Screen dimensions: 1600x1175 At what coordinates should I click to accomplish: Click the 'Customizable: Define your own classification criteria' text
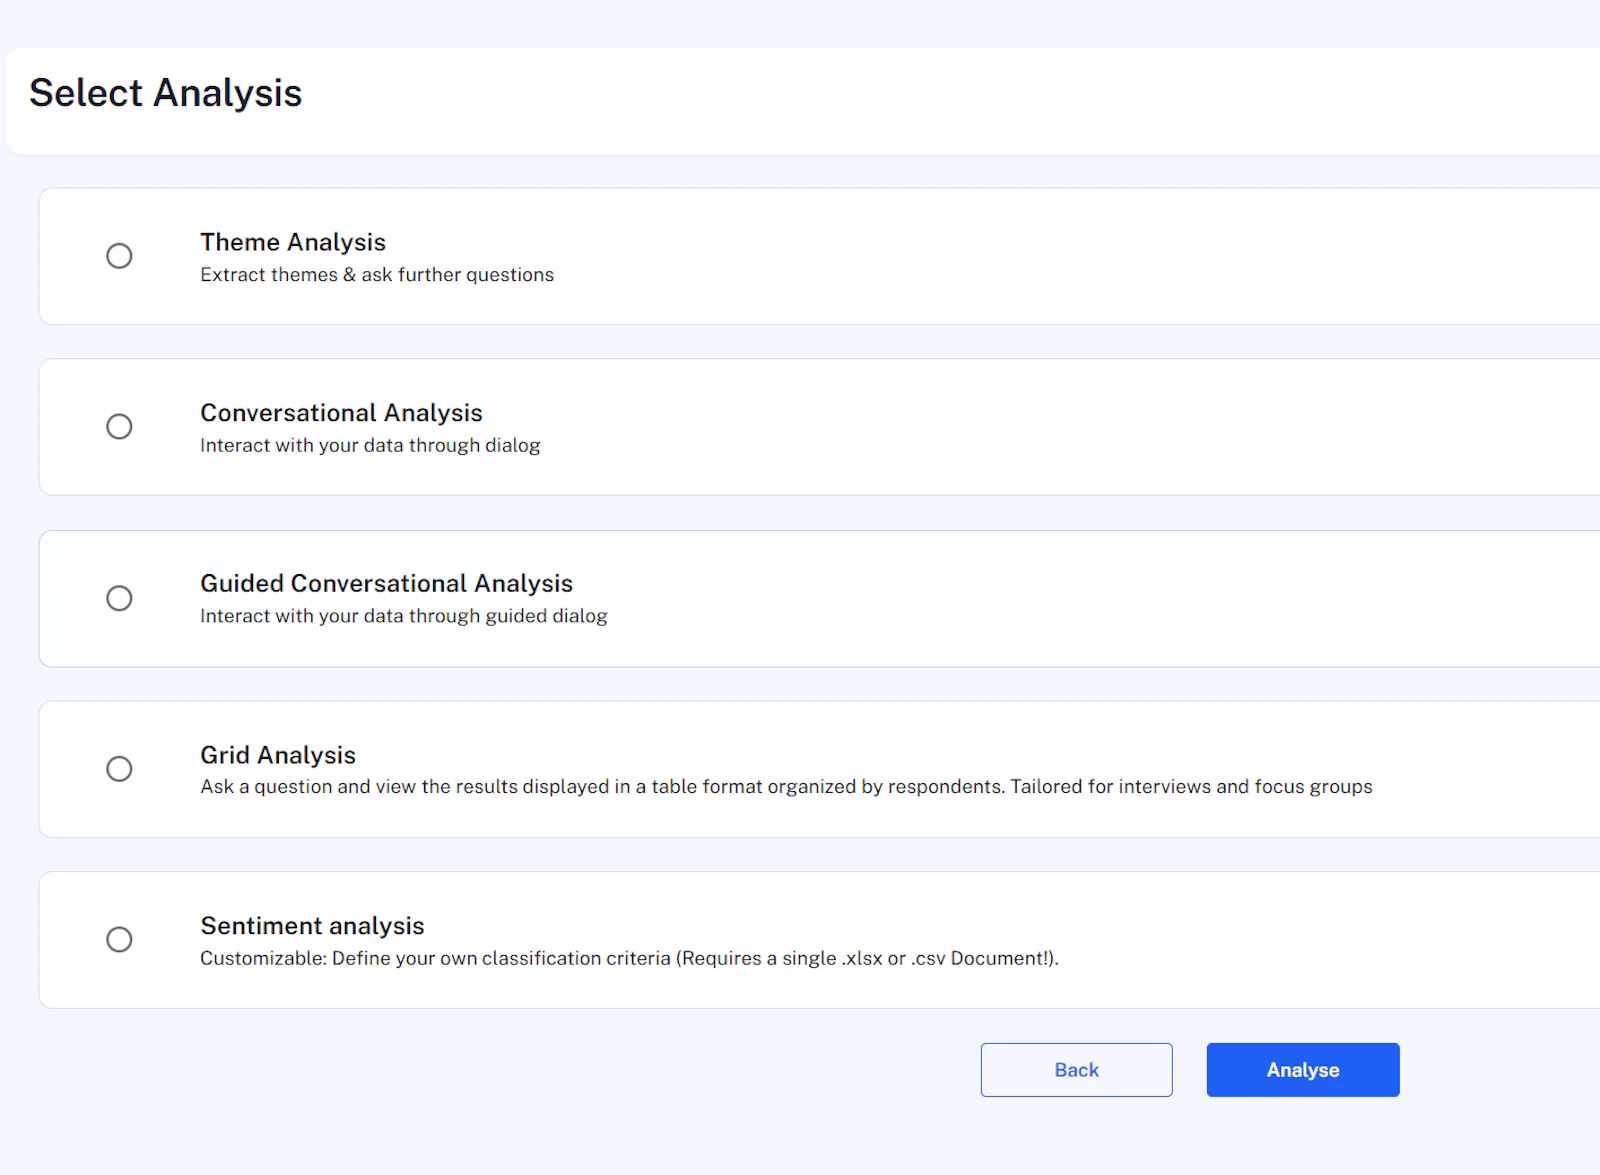(629, 959)
